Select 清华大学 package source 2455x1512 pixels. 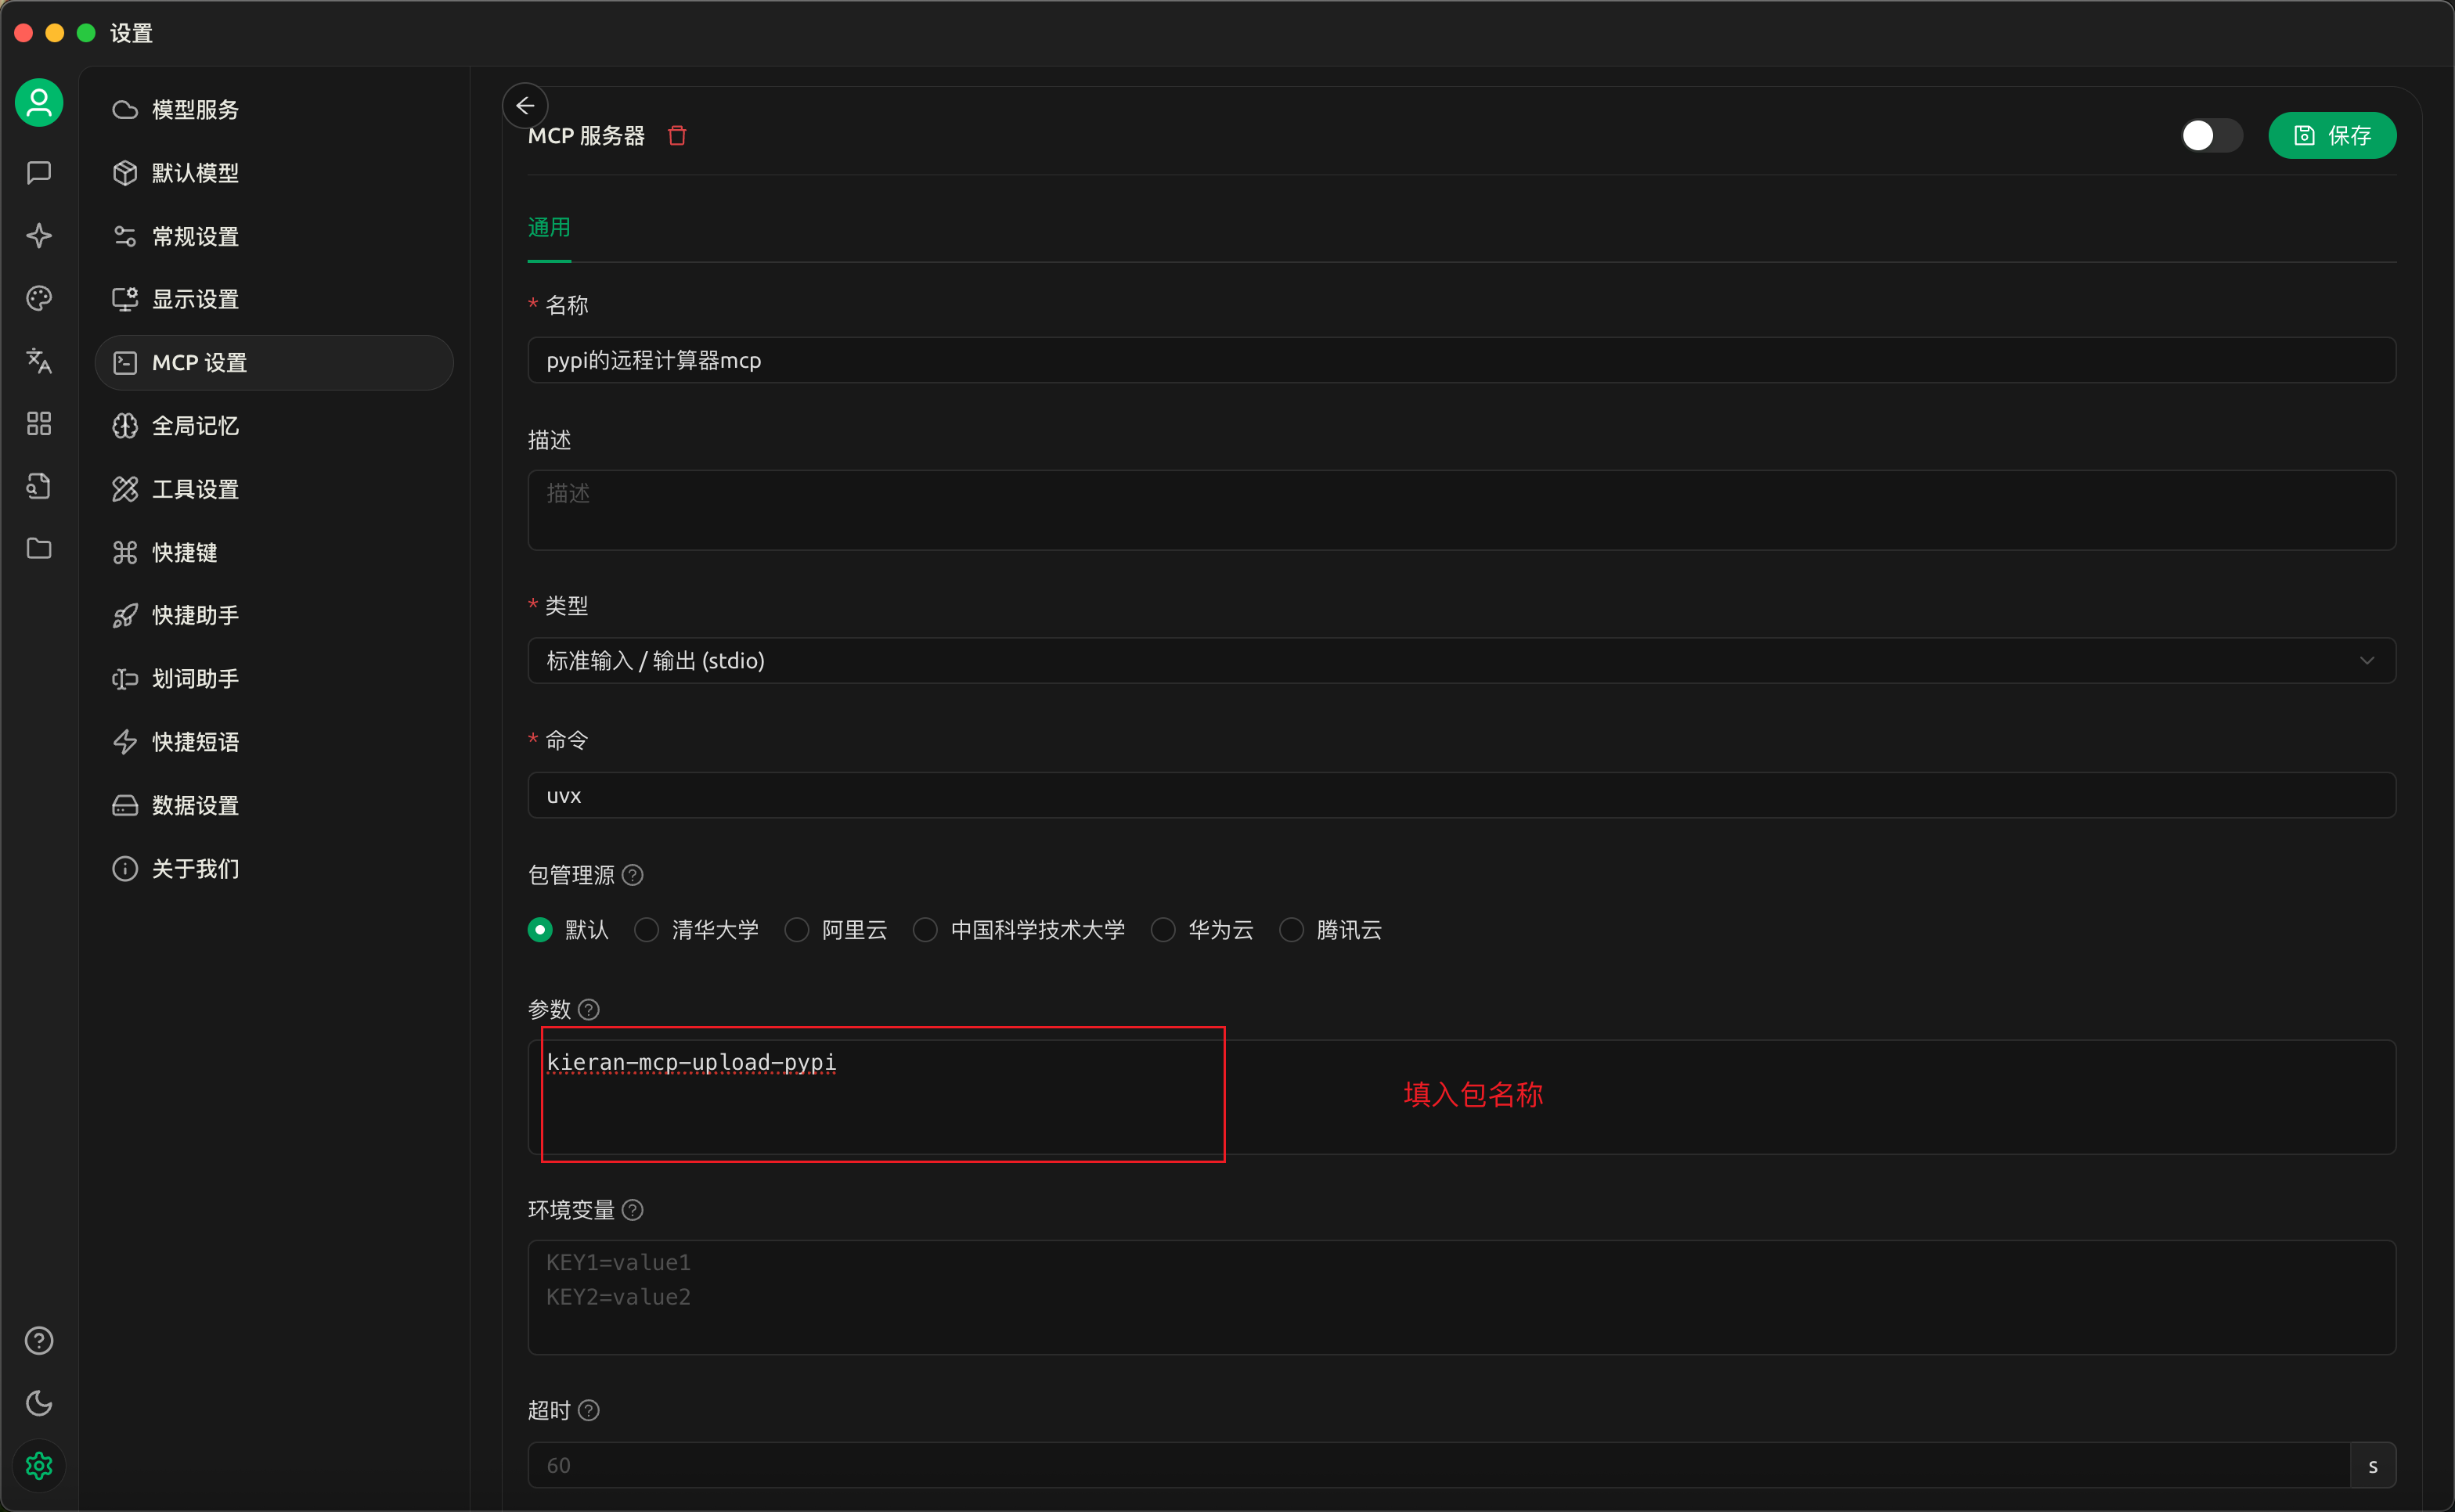[696, 930]
